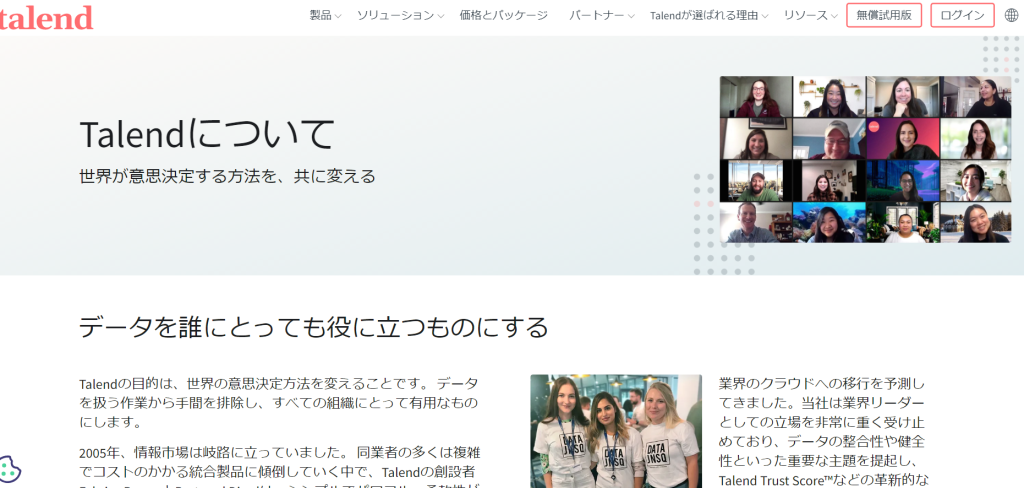The width and height of the screenshot is (1024, 488).
Task: Click the video-call team collage image
Action: (x=865, y=159)
